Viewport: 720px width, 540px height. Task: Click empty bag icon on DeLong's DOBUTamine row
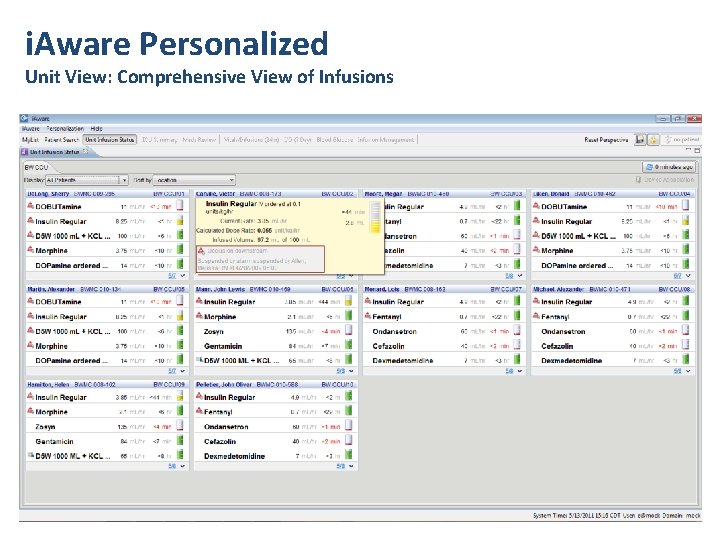pyautogui.click(x=180, y=205)
